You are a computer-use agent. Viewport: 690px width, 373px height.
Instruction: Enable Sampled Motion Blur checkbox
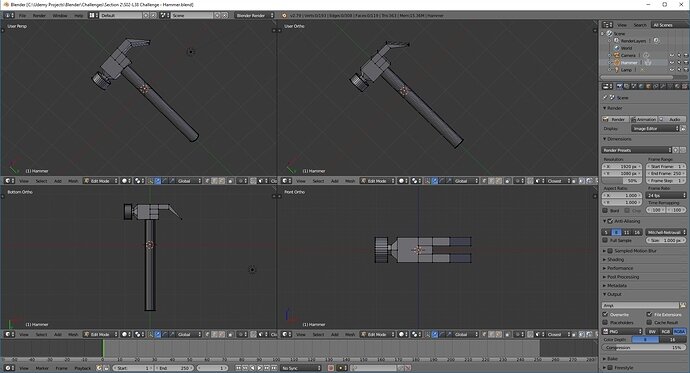coord(610,251)
